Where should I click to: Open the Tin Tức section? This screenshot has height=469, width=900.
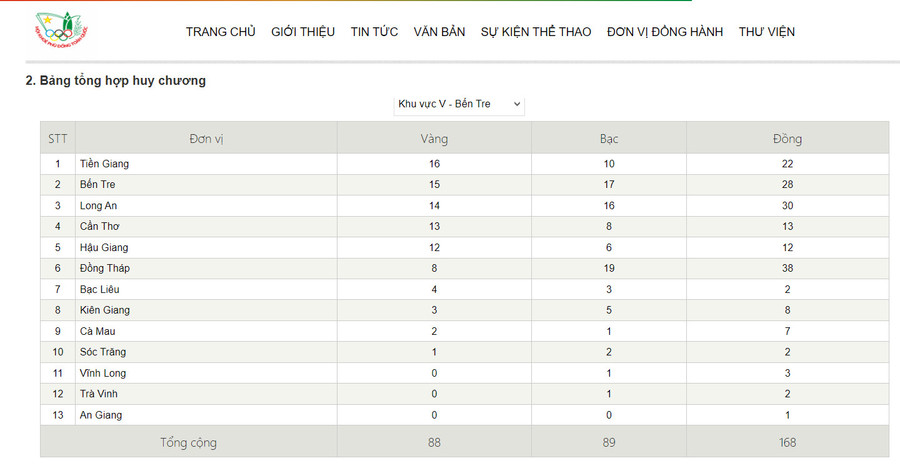tap(374, 32)
